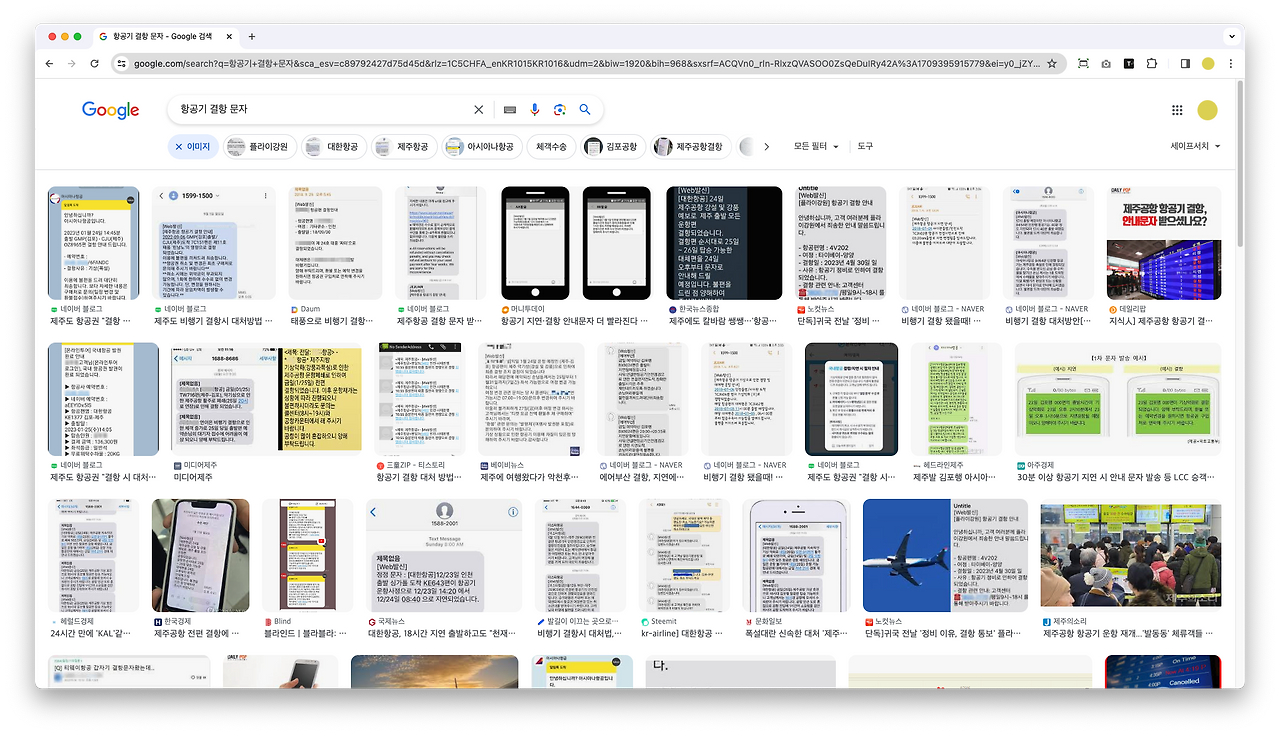The image size is (1280, 735).
Task: Open the Chrome profile avatar in toolbar
Action: 1208,63
